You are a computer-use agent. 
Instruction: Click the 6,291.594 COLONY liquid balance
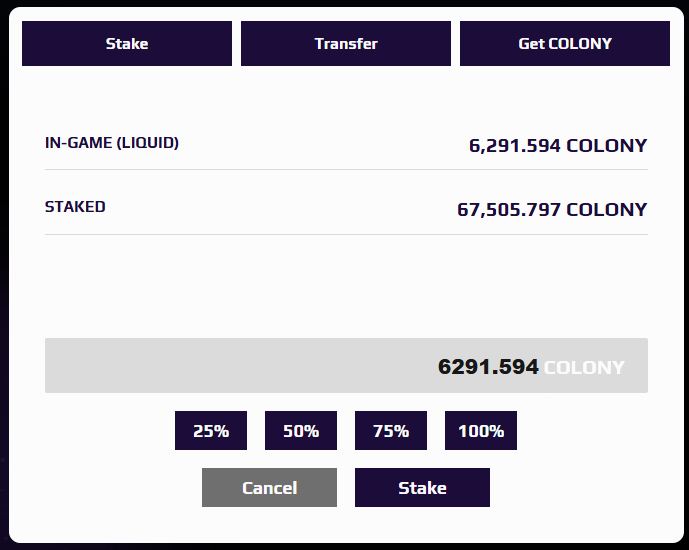point(558,145)
